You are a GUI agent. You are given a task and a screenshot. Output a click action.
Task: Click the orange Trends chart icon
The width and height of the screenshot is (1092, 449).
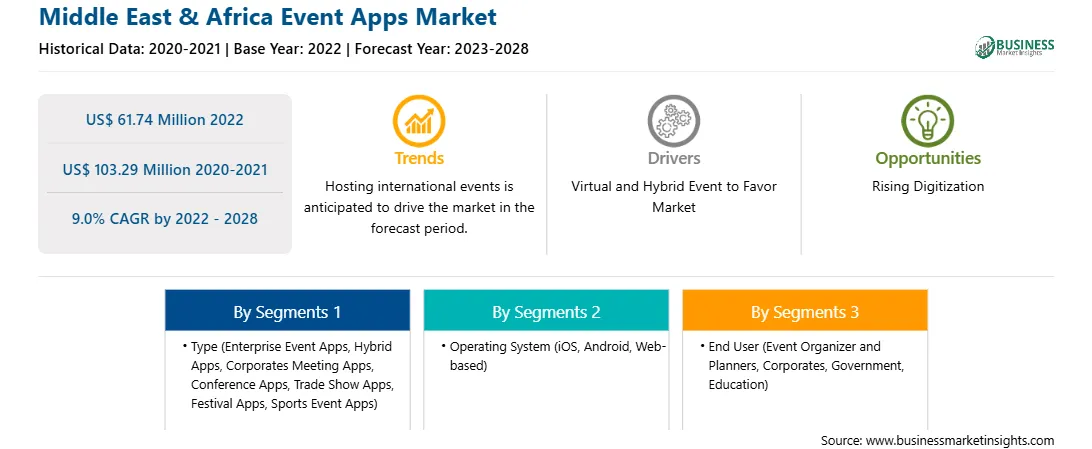click(419, 121)
